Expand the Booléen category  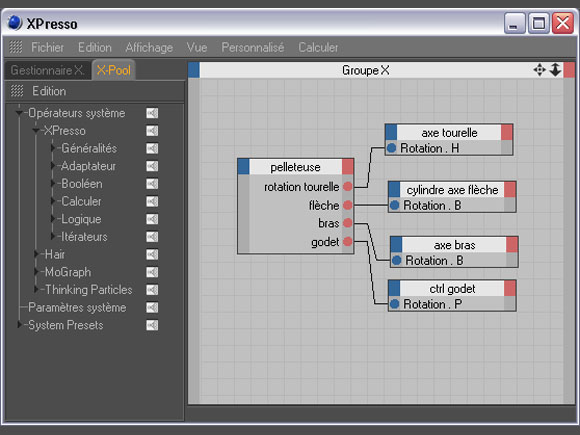click(53, 183)
